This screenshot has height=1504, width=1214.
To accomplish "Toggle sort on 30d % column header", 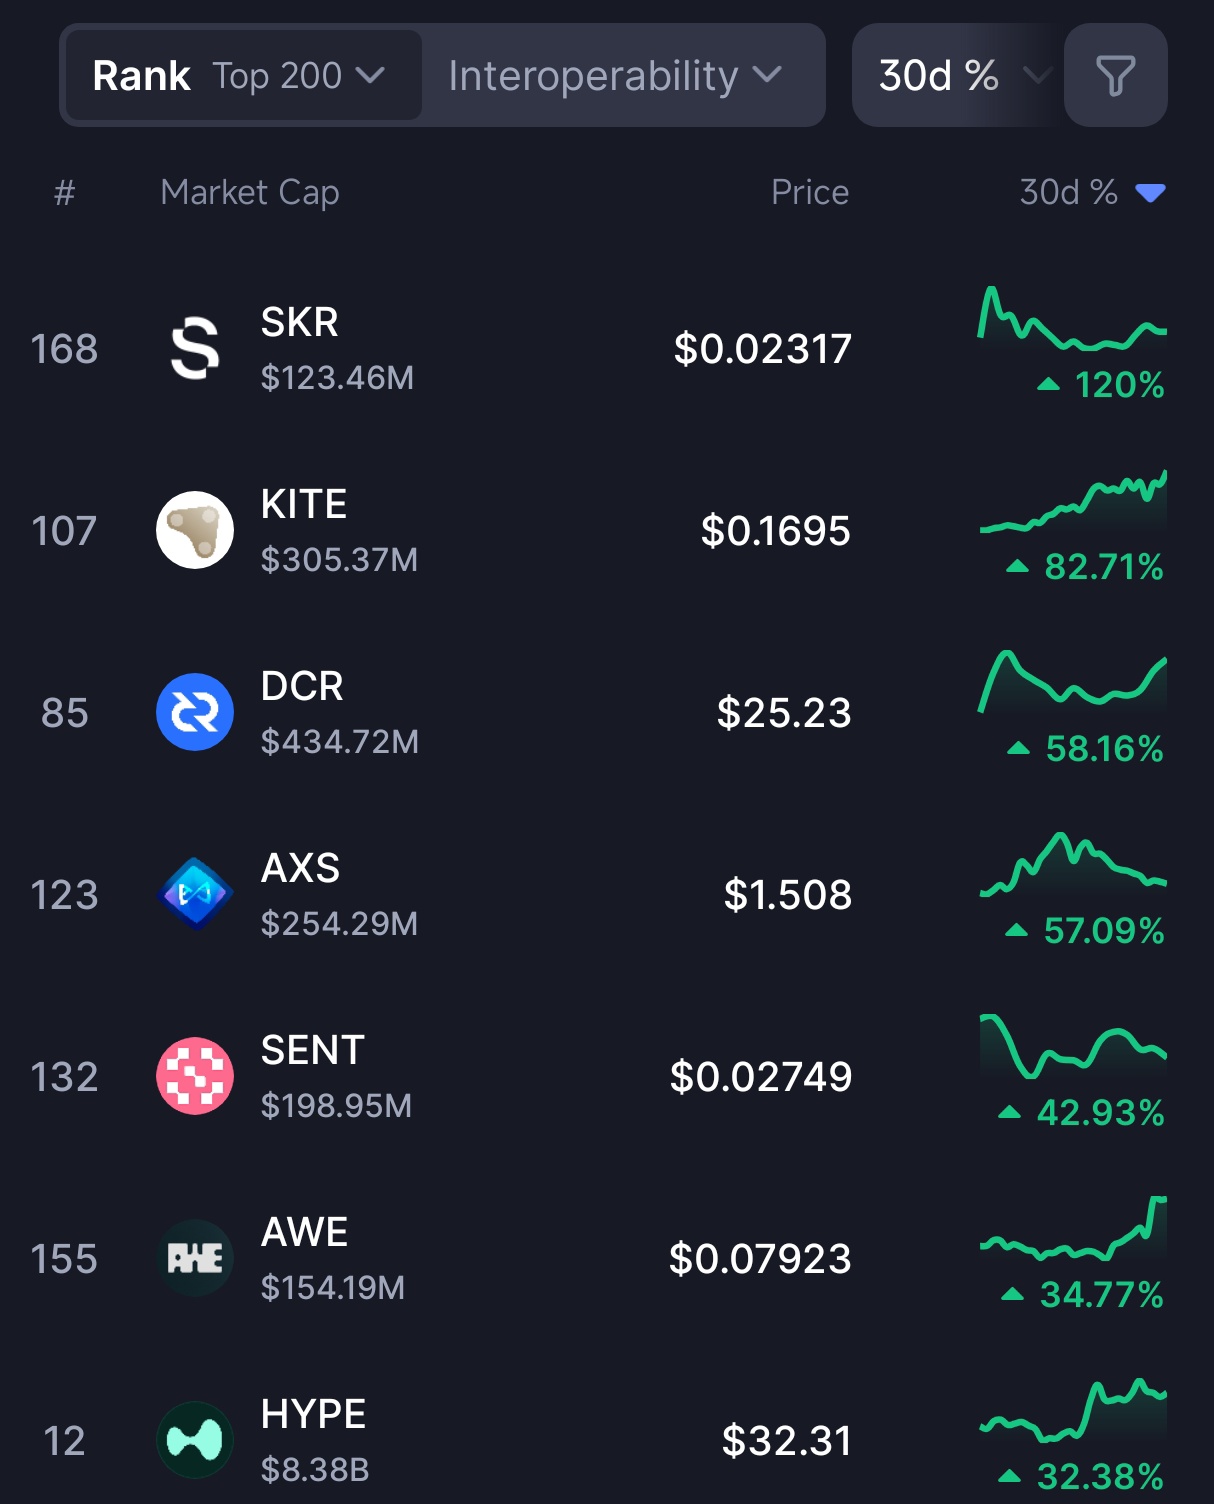I will coord(1090,192).
